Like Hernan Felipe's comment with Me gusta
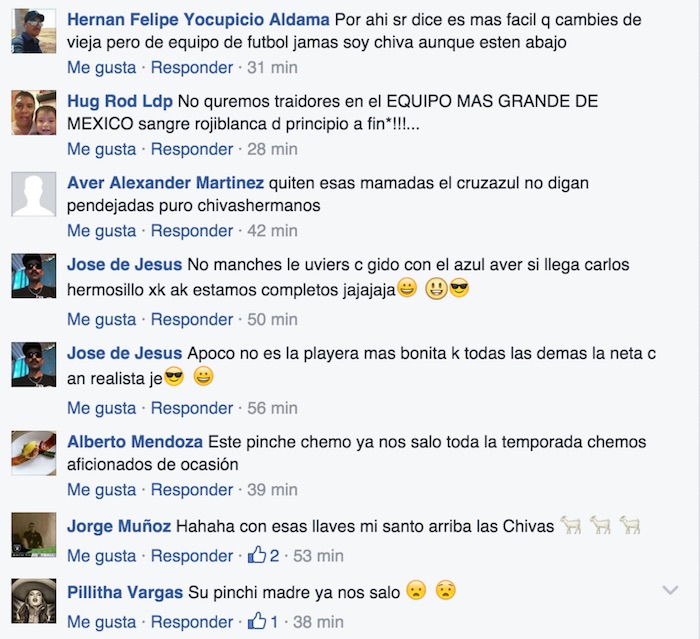700x639 pixels. coord(101,68)
